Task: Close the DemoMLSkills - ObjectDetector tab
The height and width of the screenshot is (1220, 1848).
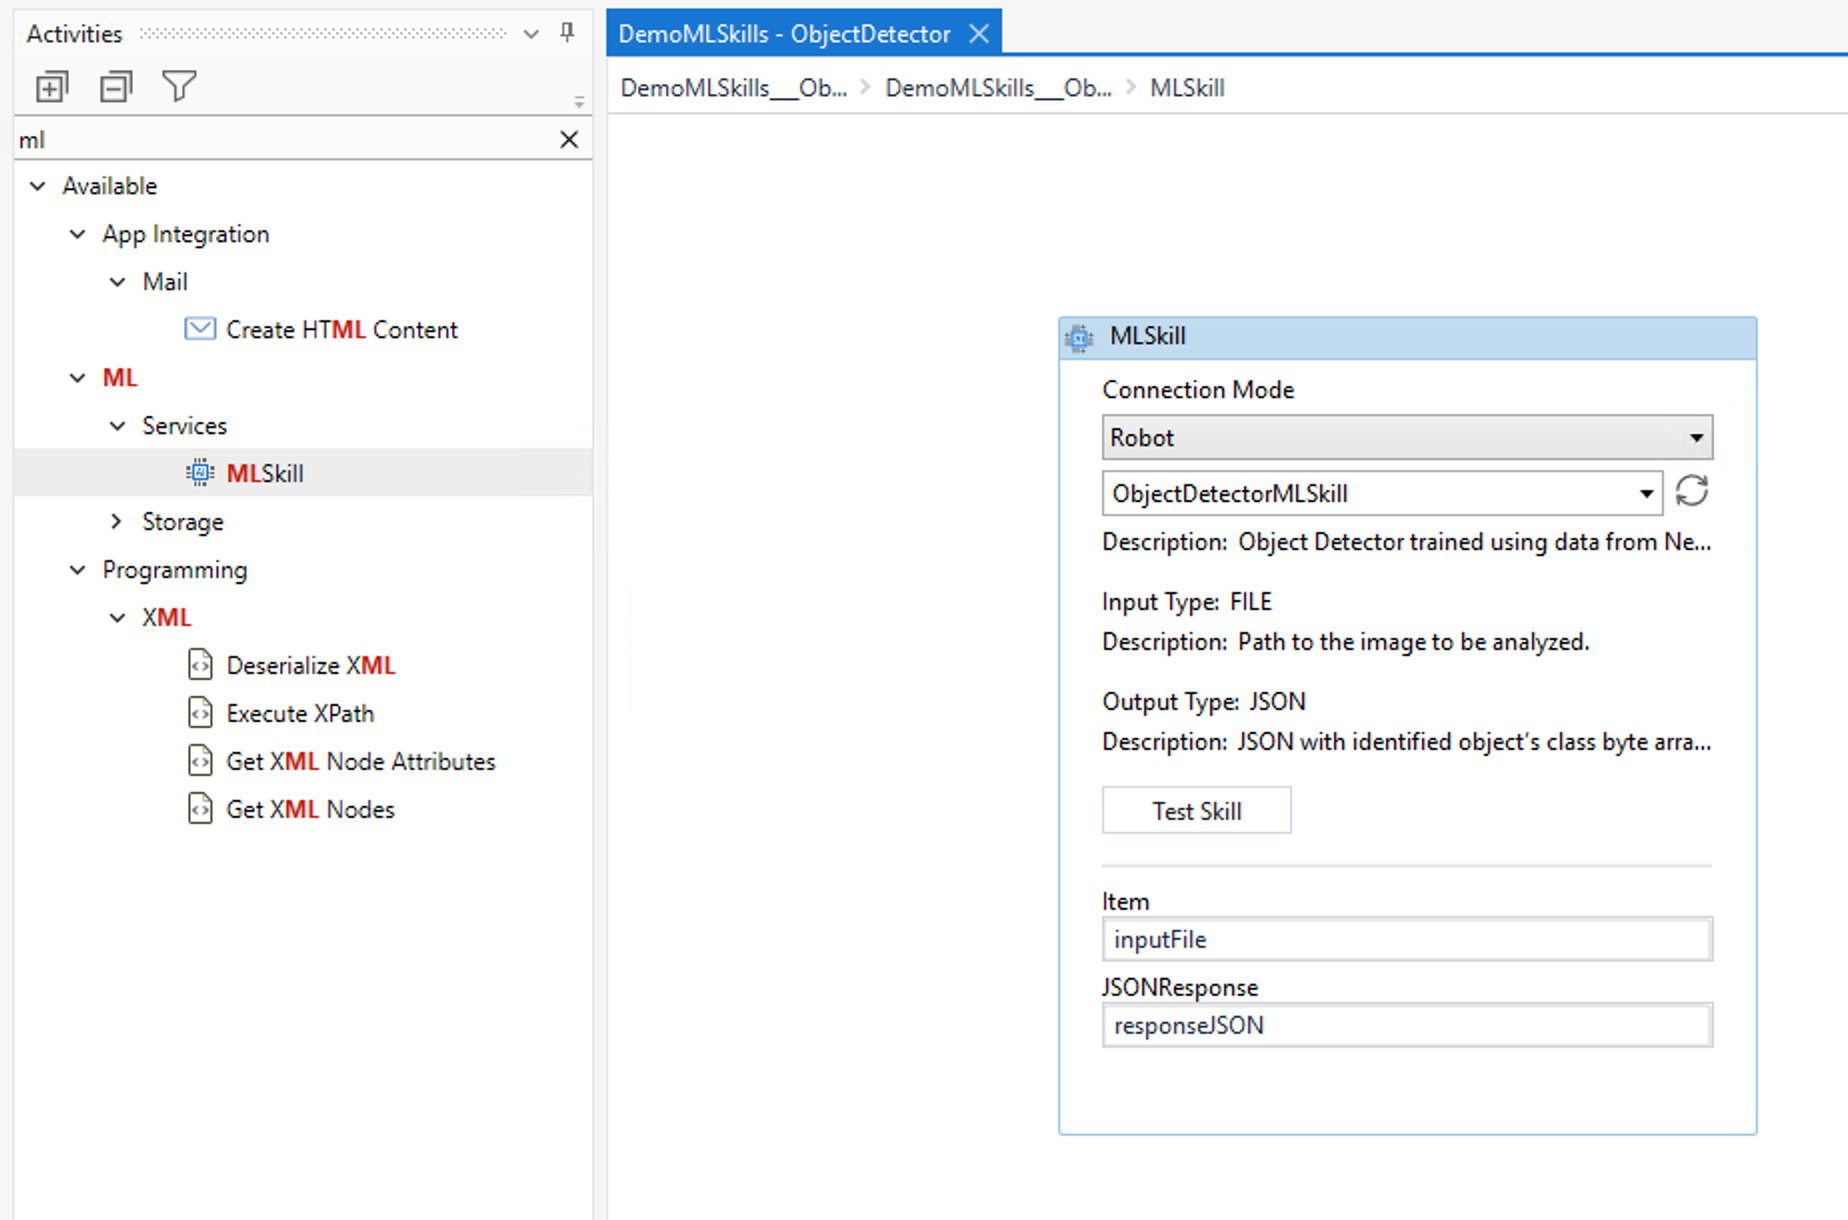Action: coord(980,34)
